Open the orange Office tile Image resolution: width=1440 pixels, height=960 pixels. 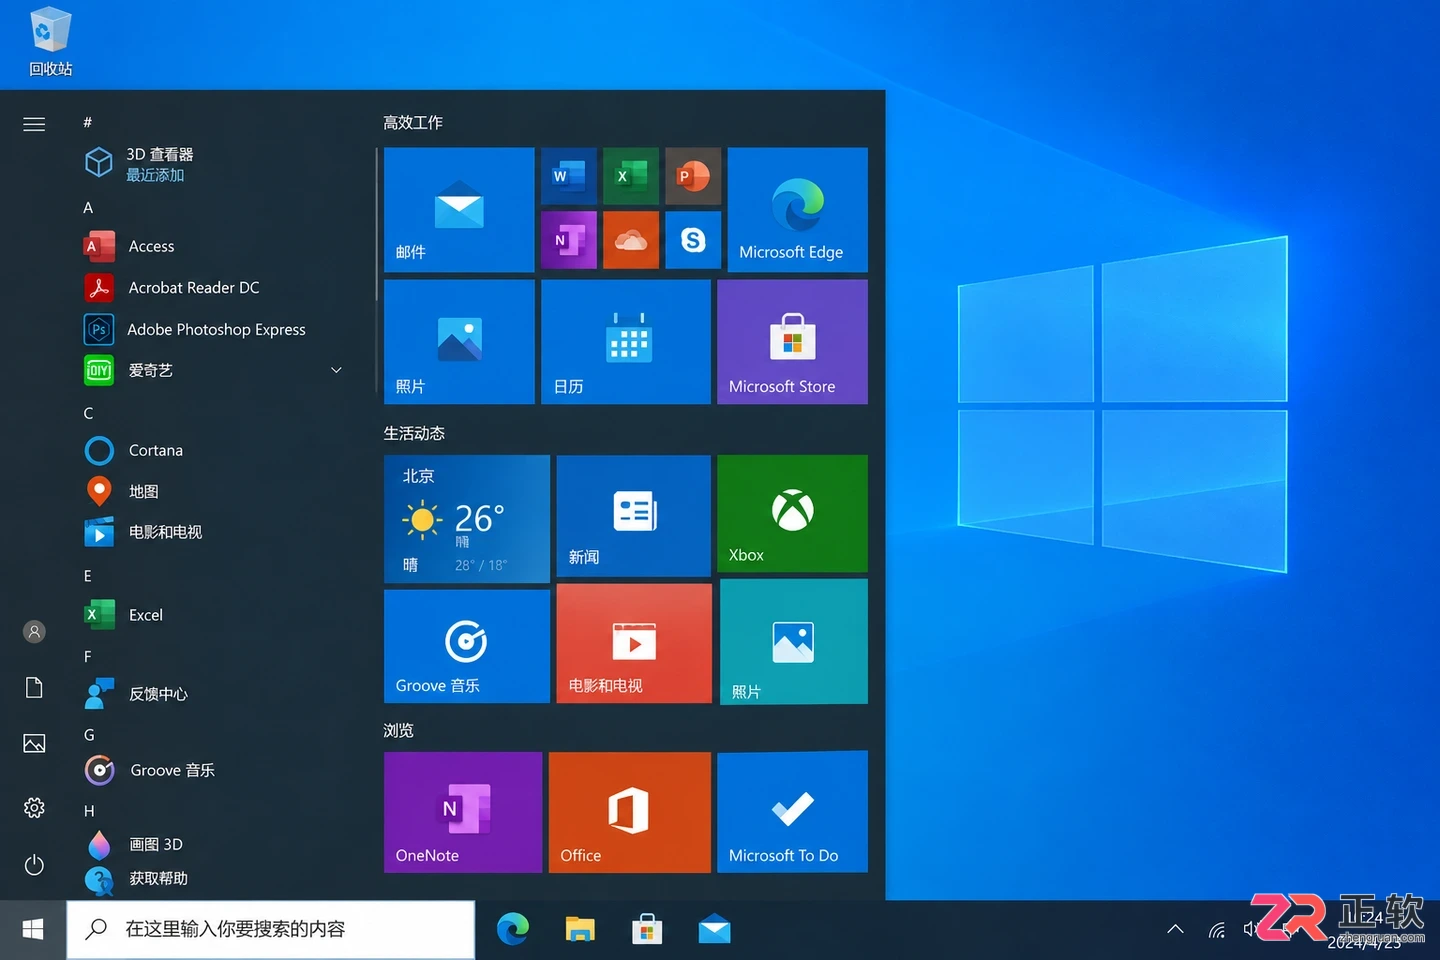click(x=630, y=812)
